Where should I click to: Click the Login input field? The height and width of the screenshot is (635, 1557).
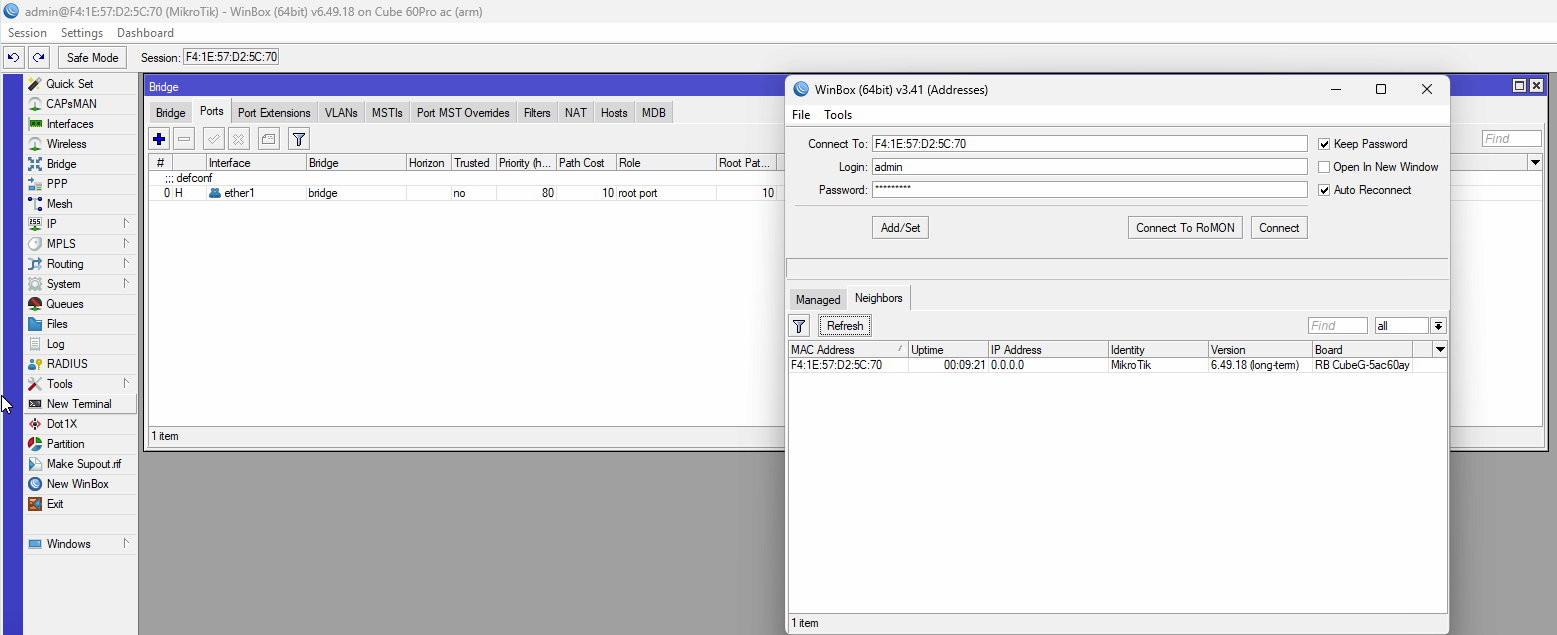(1089, 167)
